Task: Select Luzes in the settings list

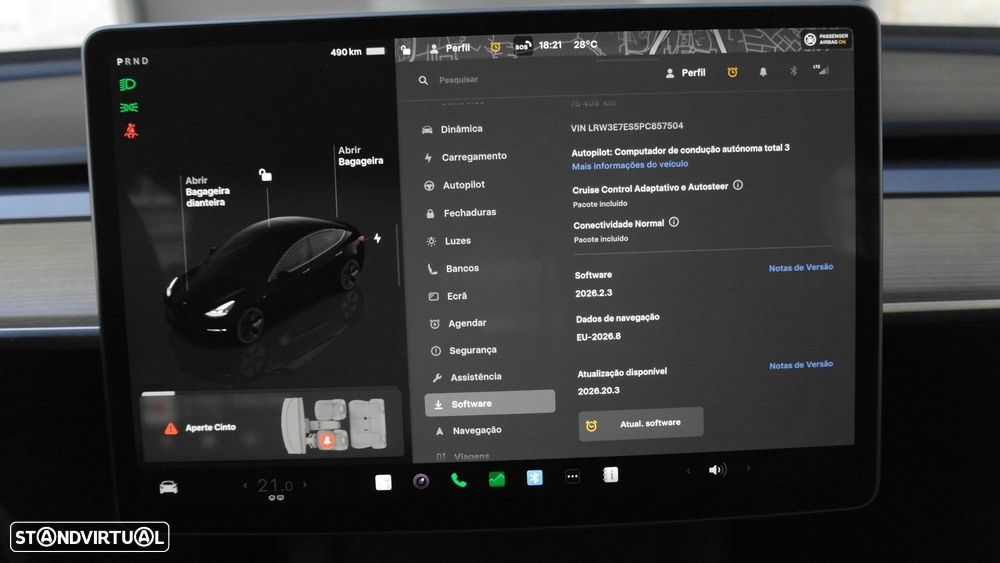Action: 448,241
